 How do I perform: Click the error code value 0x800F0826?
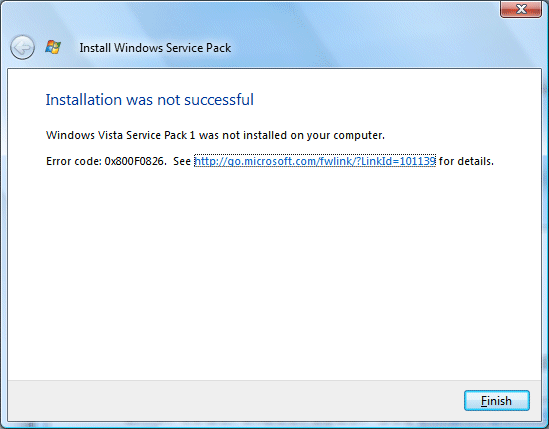[x=135, y=161]
